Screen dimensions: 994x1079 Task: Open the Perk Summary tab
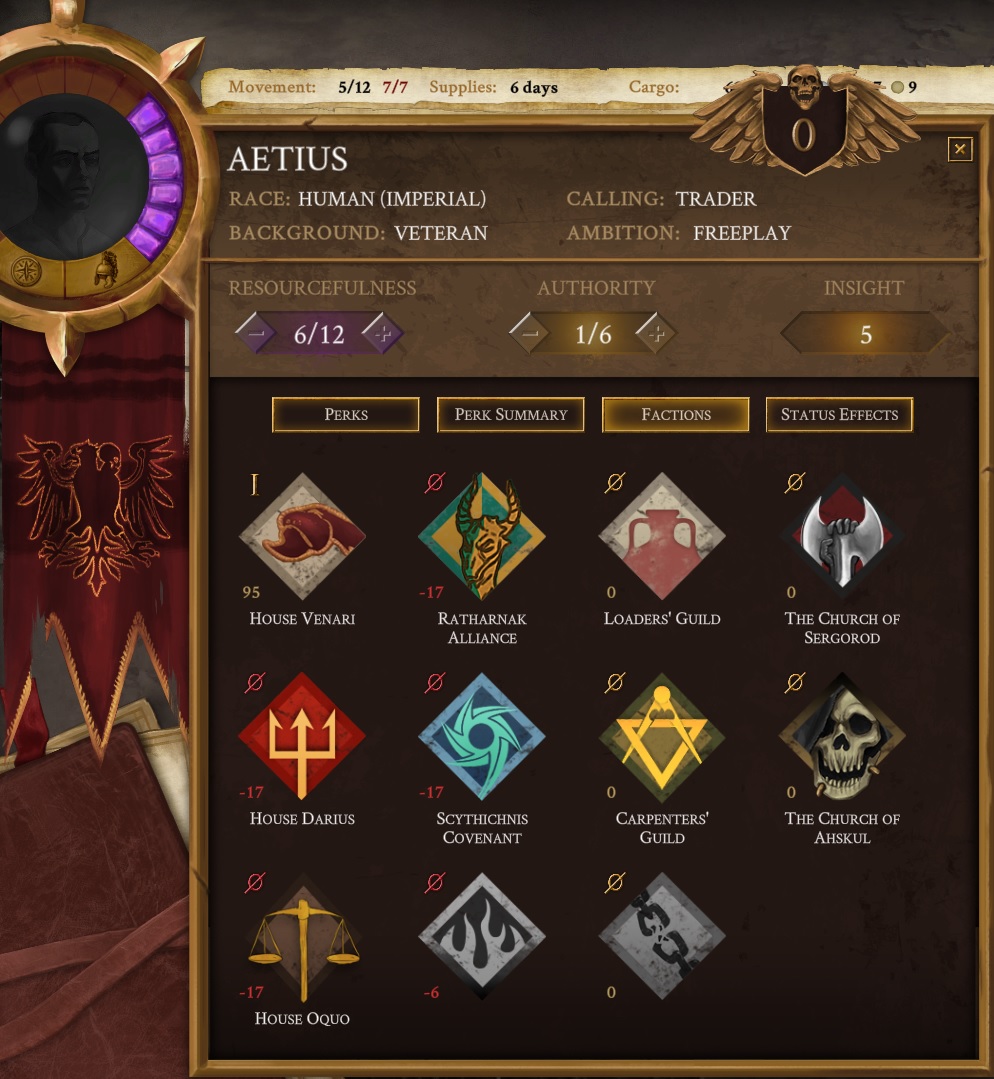pyautogui.click(x=510, y=414)
